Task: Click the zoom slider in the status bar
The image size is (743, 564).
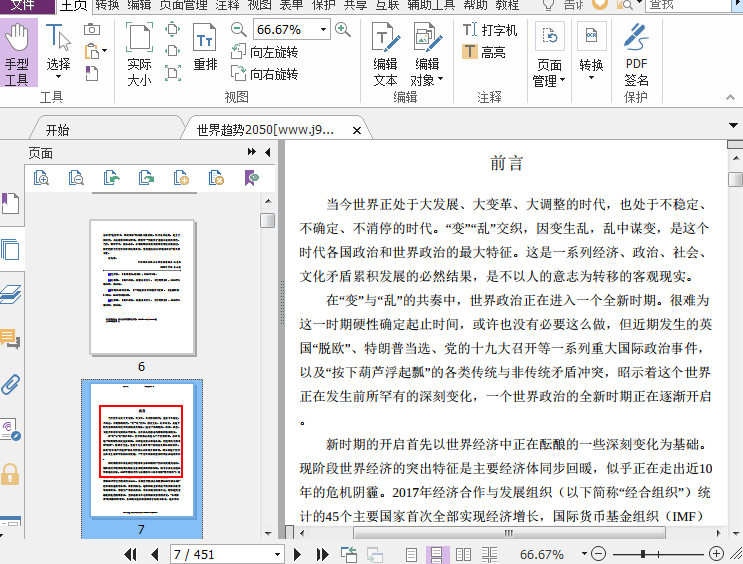Action: (652, 554)
